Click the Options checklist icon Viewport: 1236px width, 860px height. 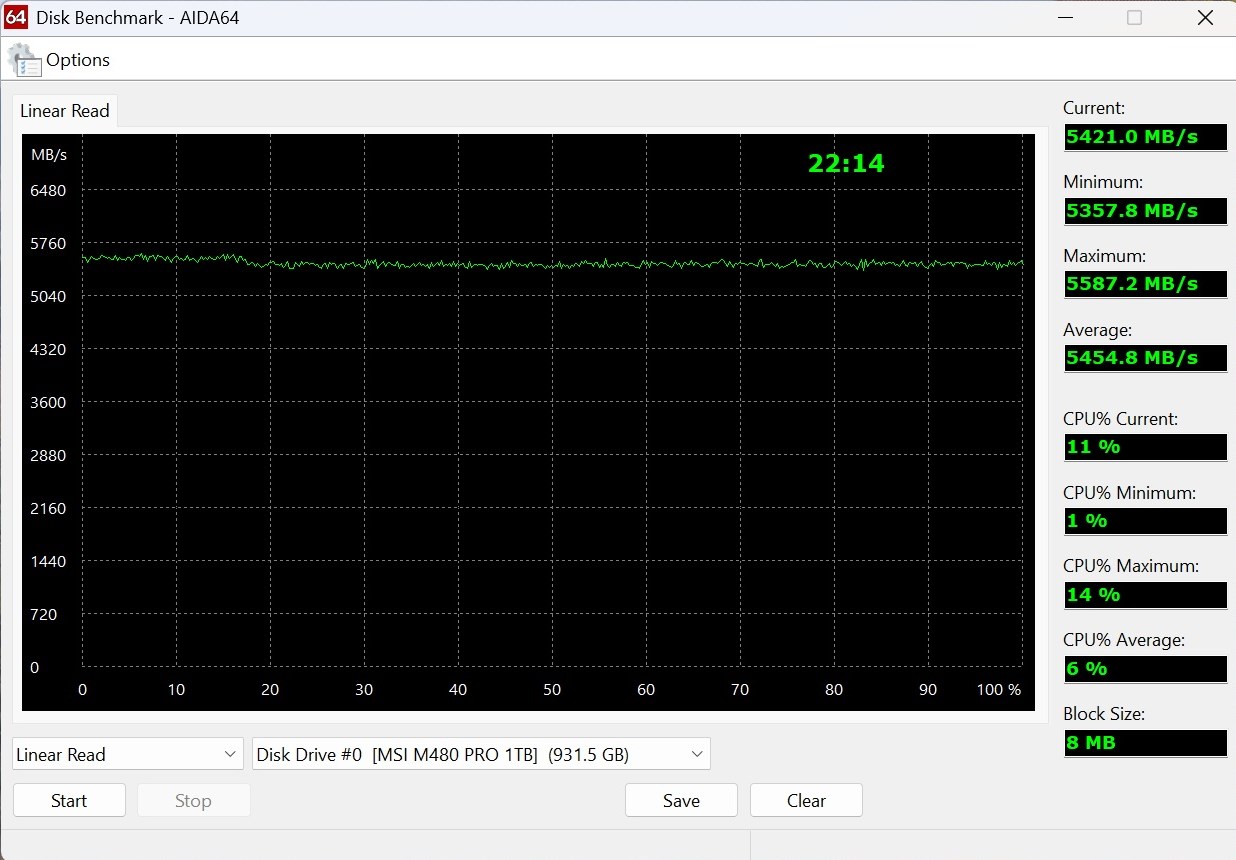point(24,60)
